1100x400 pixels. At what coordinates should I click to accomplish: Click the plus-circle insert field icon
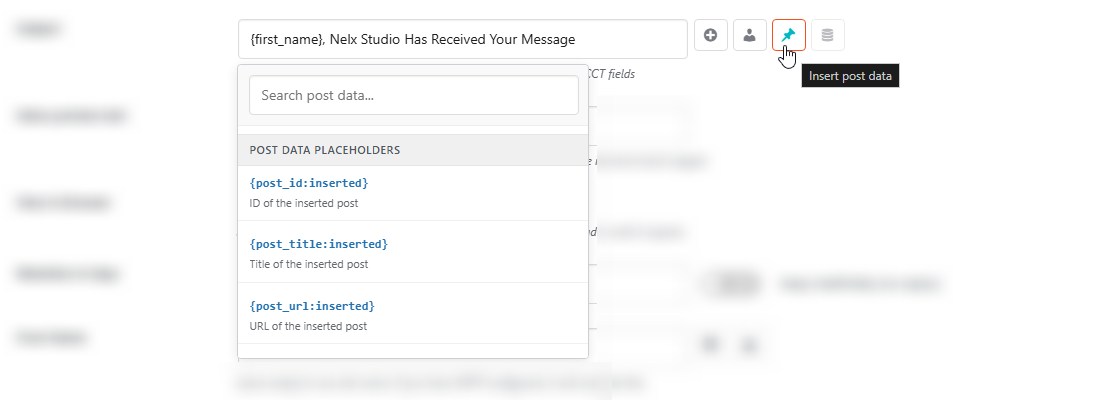click(x=711, y=35)
